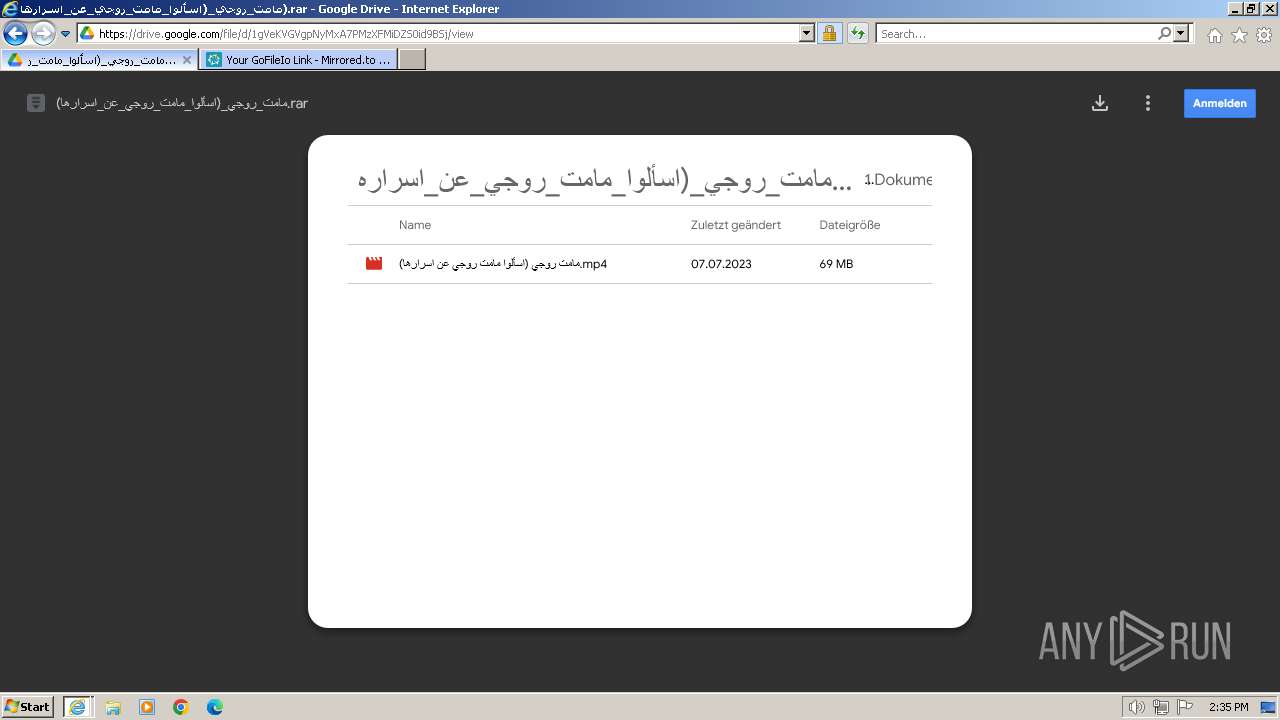Open the mp4 file row entry
This screenshot has width=1280, height=720.
coord(640,264)
